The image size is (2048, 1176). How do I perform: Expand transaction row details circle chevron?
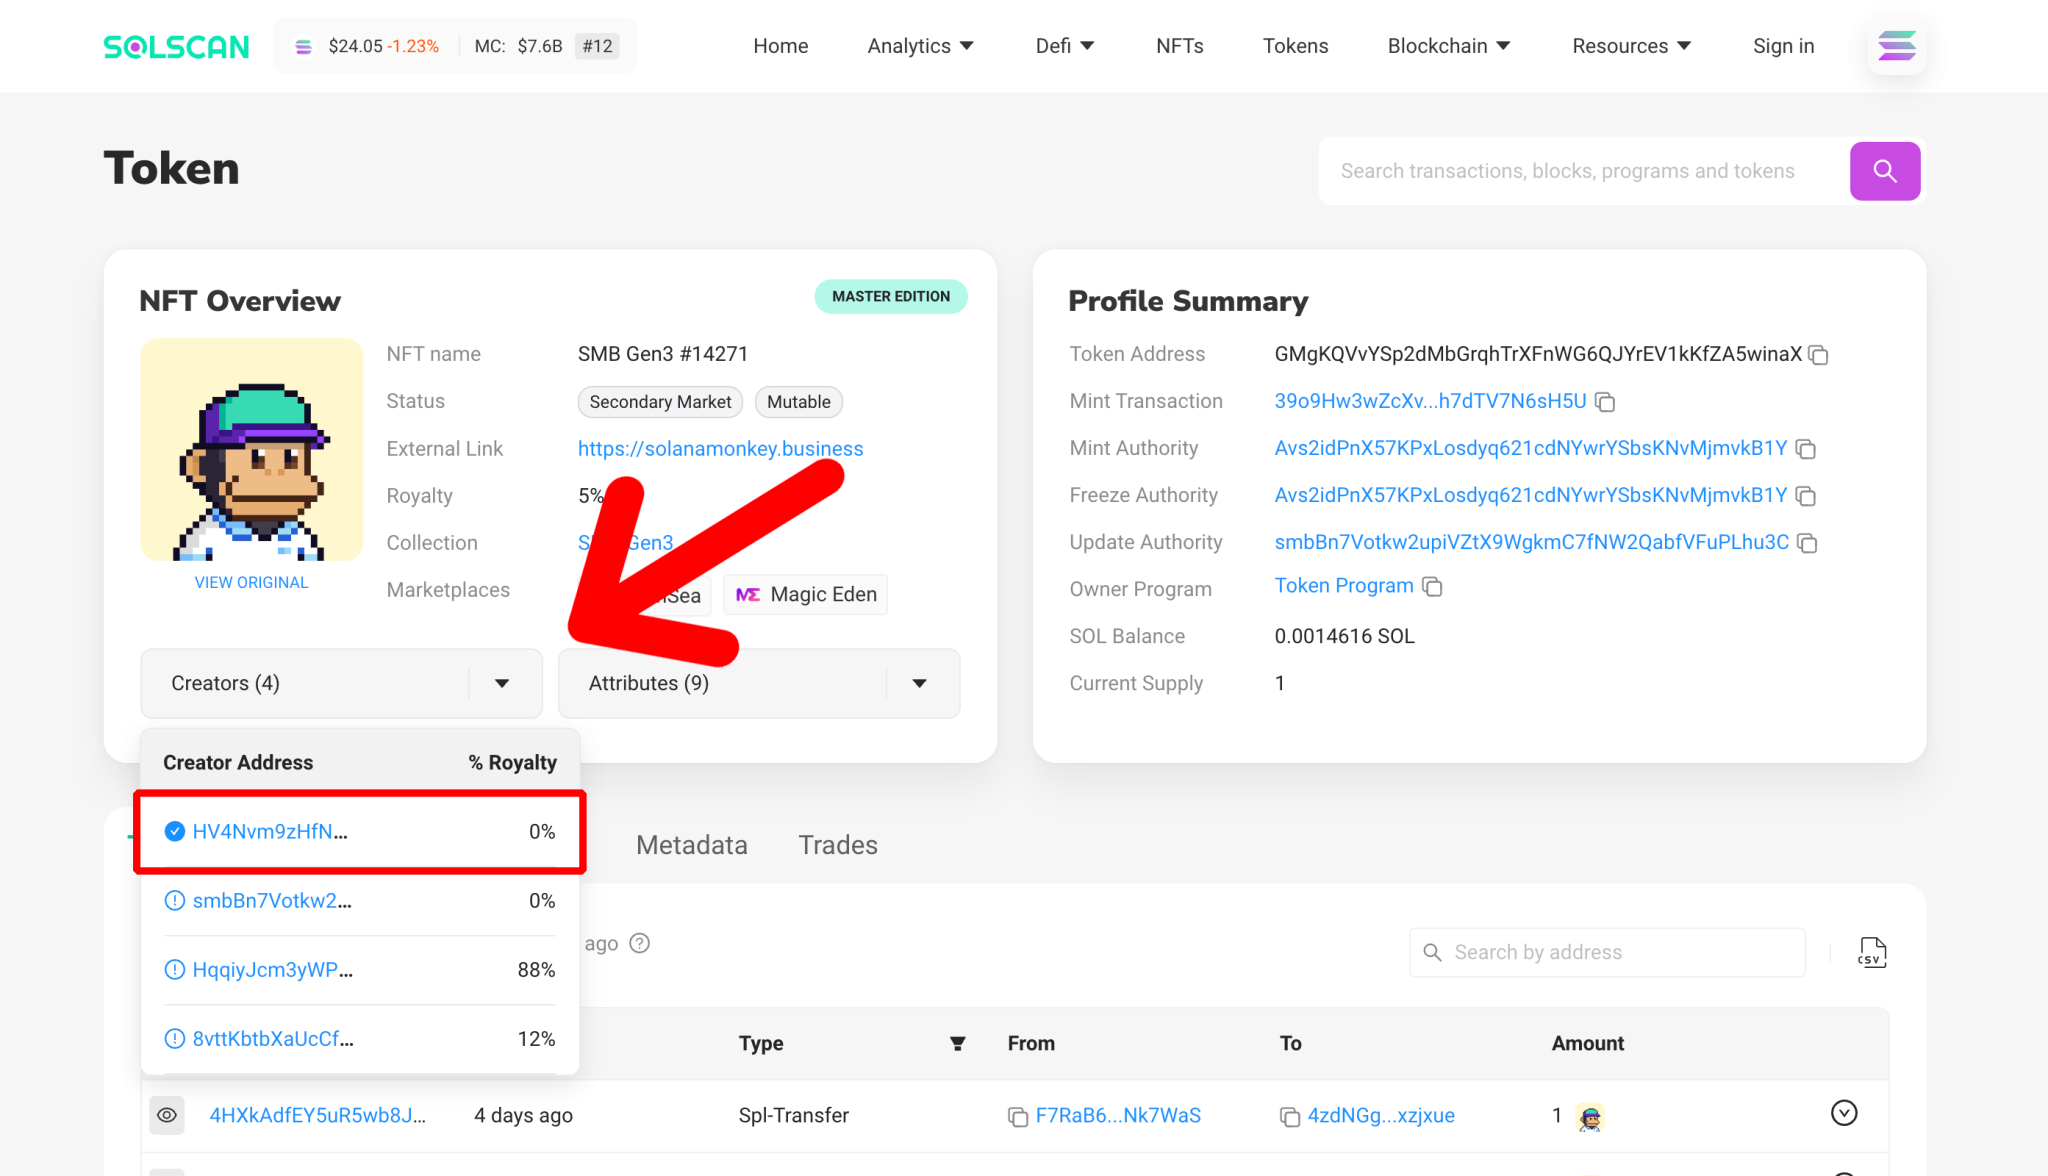click(1844, 1113)
